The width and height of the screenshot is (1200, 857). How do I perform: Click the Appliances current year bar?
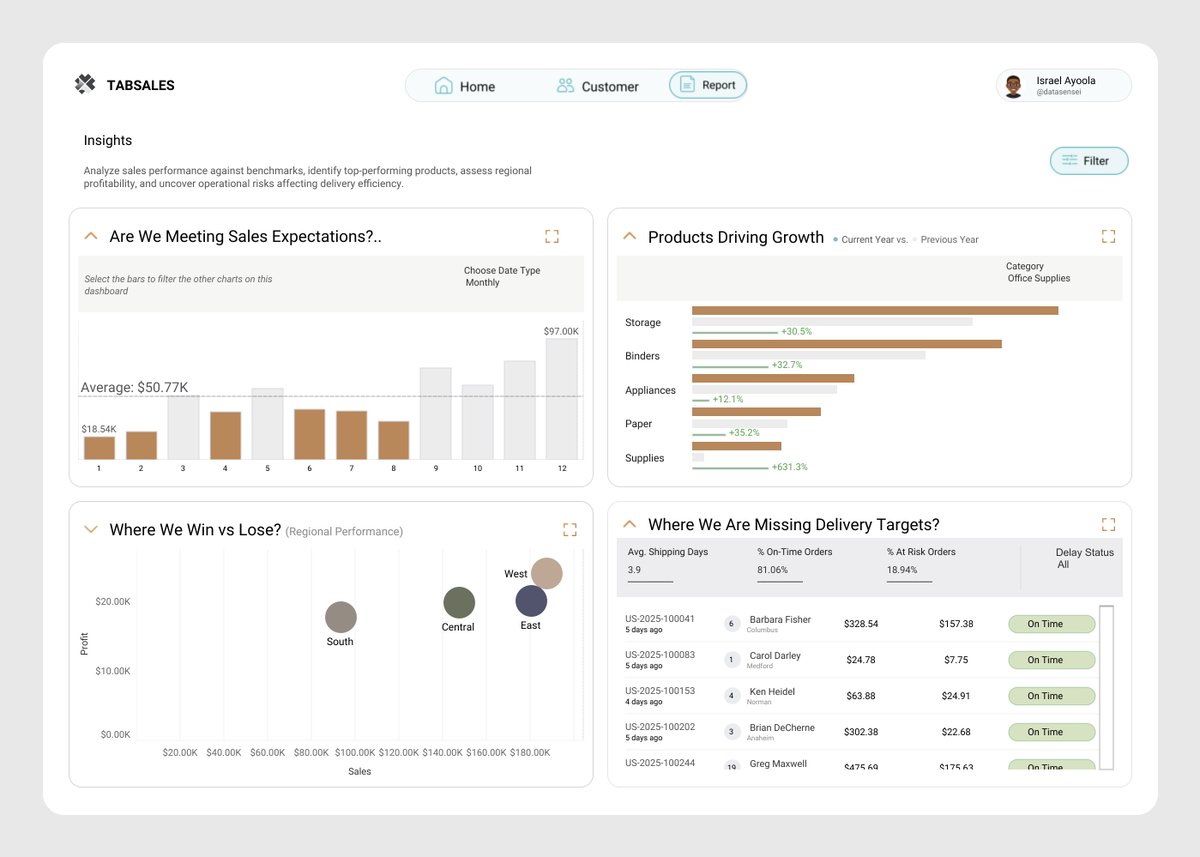point(773,378)
